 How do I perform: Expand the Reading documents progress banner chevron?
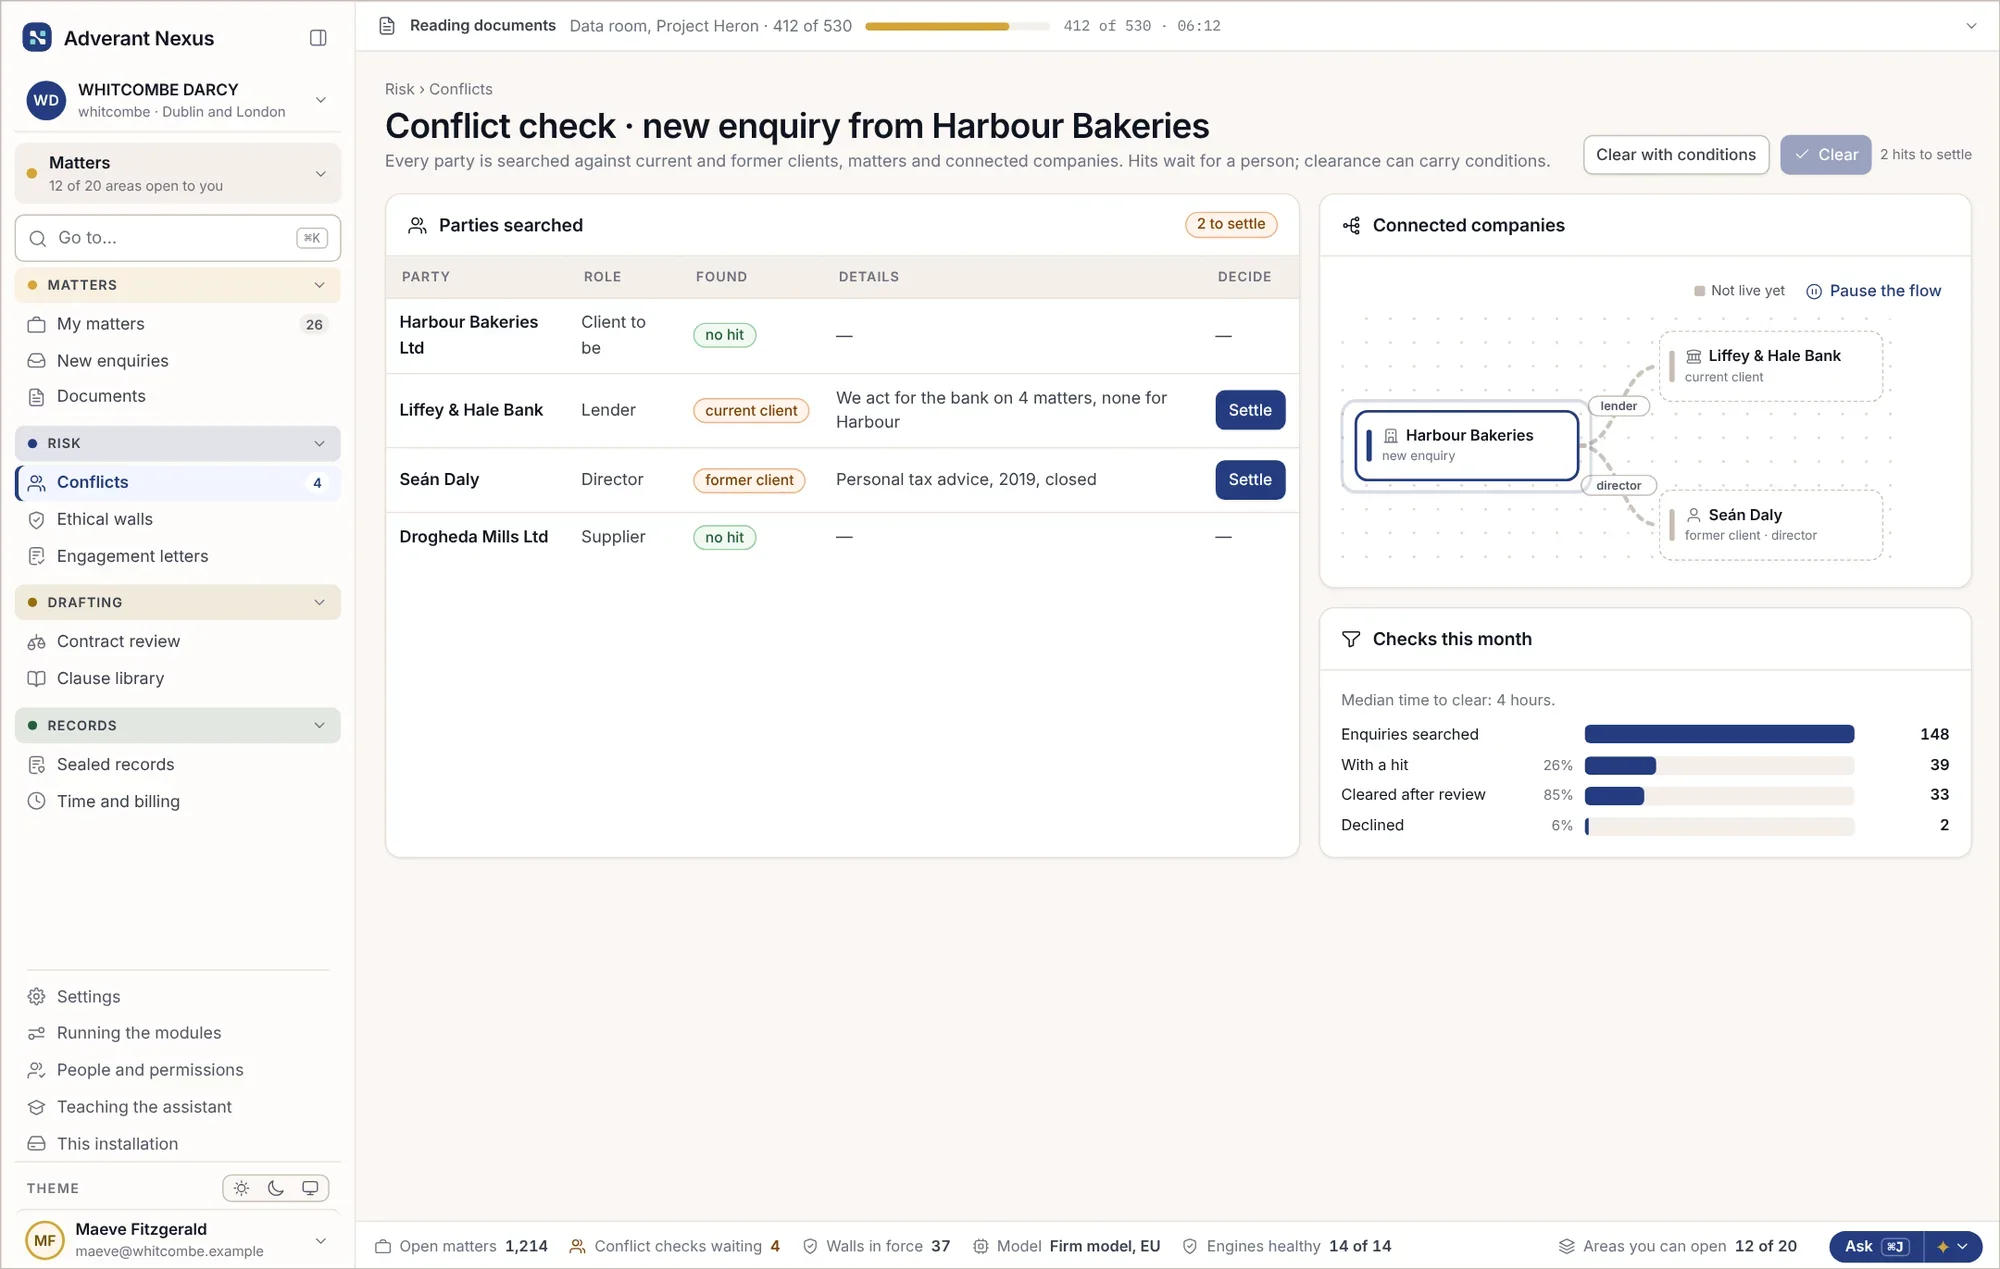pyautogui.click(x=1971, y=26)
